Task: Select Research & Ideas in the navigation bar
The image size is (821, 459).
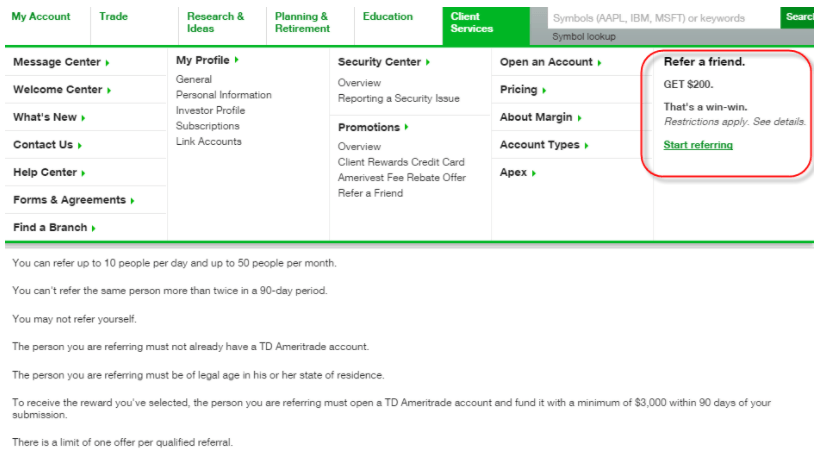Action: 215,23
